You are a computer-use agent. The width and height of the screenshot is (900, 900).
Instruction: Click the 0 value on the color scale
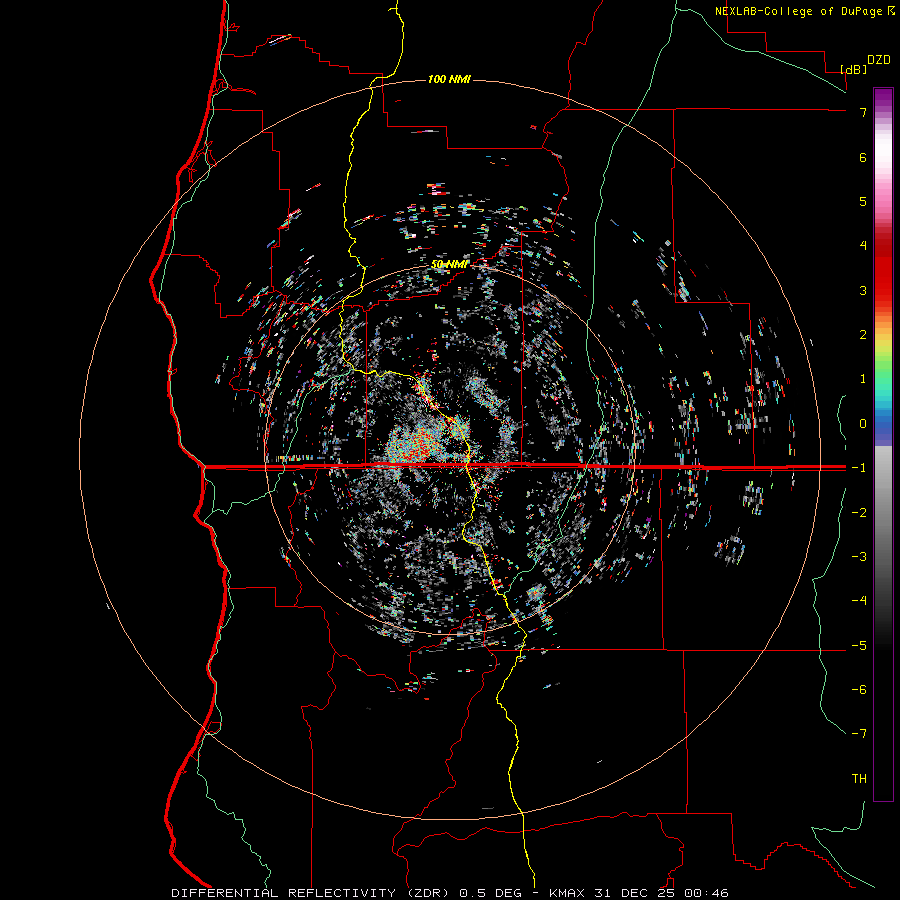pyautogui.click(x=863, y=424)
